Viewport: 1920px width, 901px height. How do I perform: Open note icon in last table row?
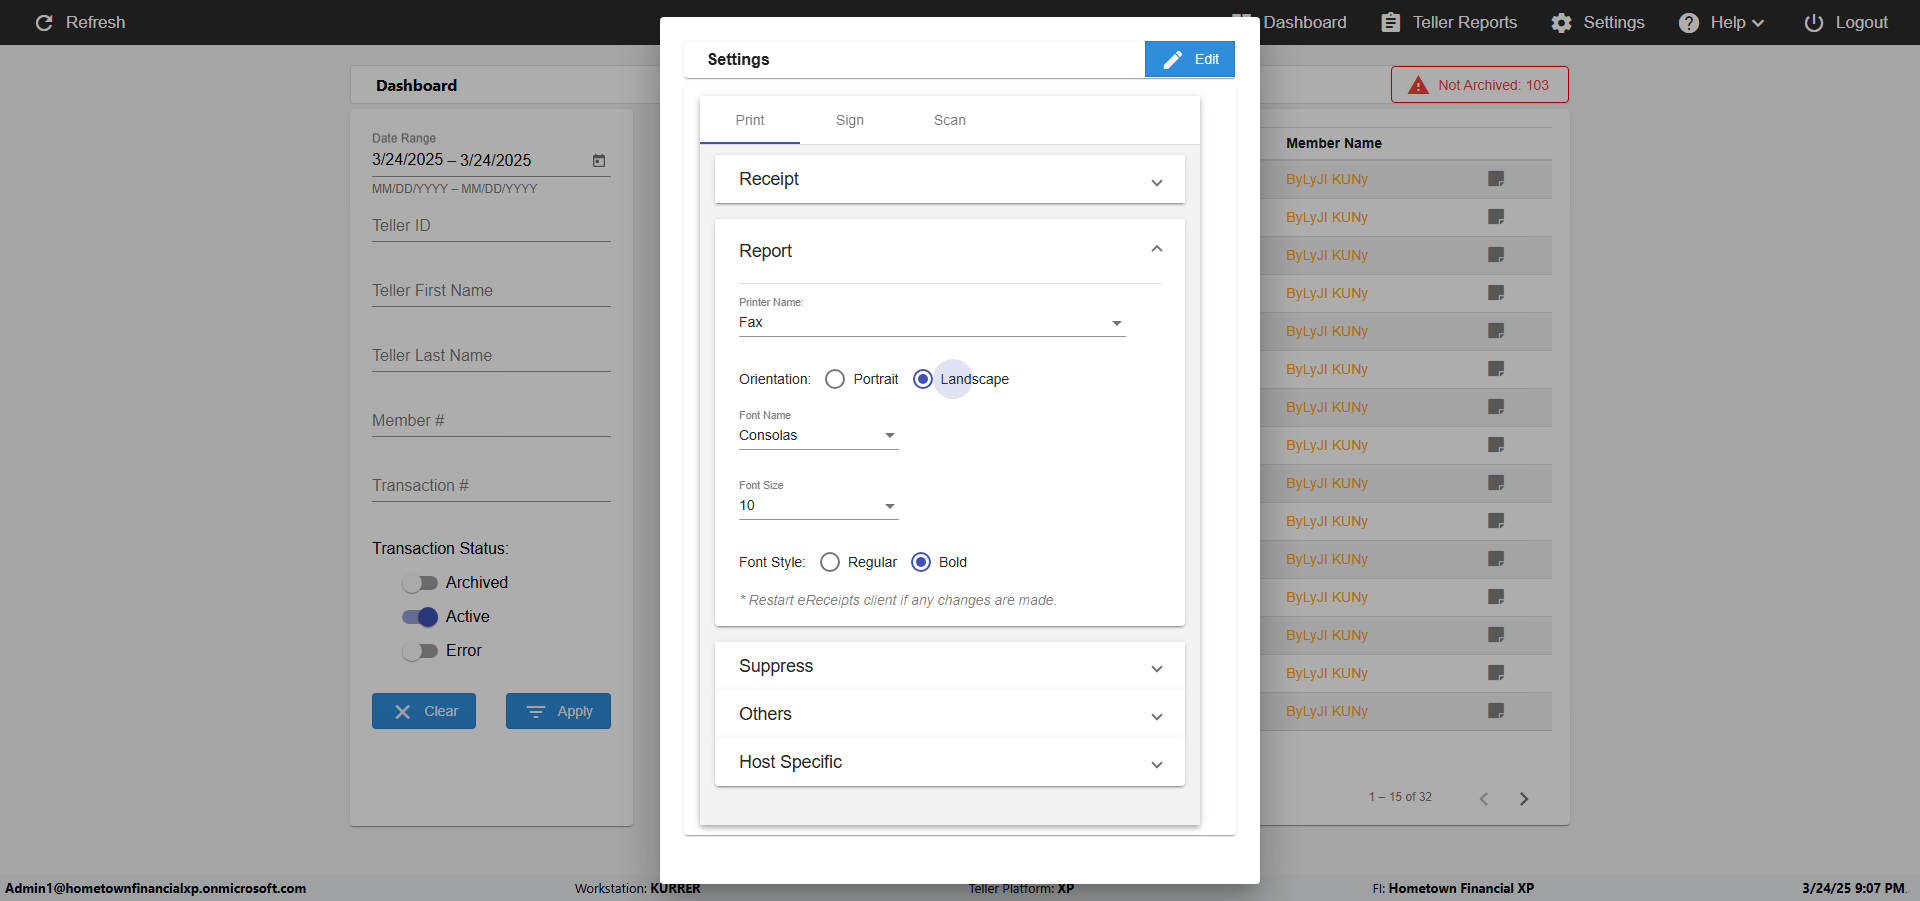[x=1496, y=711]
